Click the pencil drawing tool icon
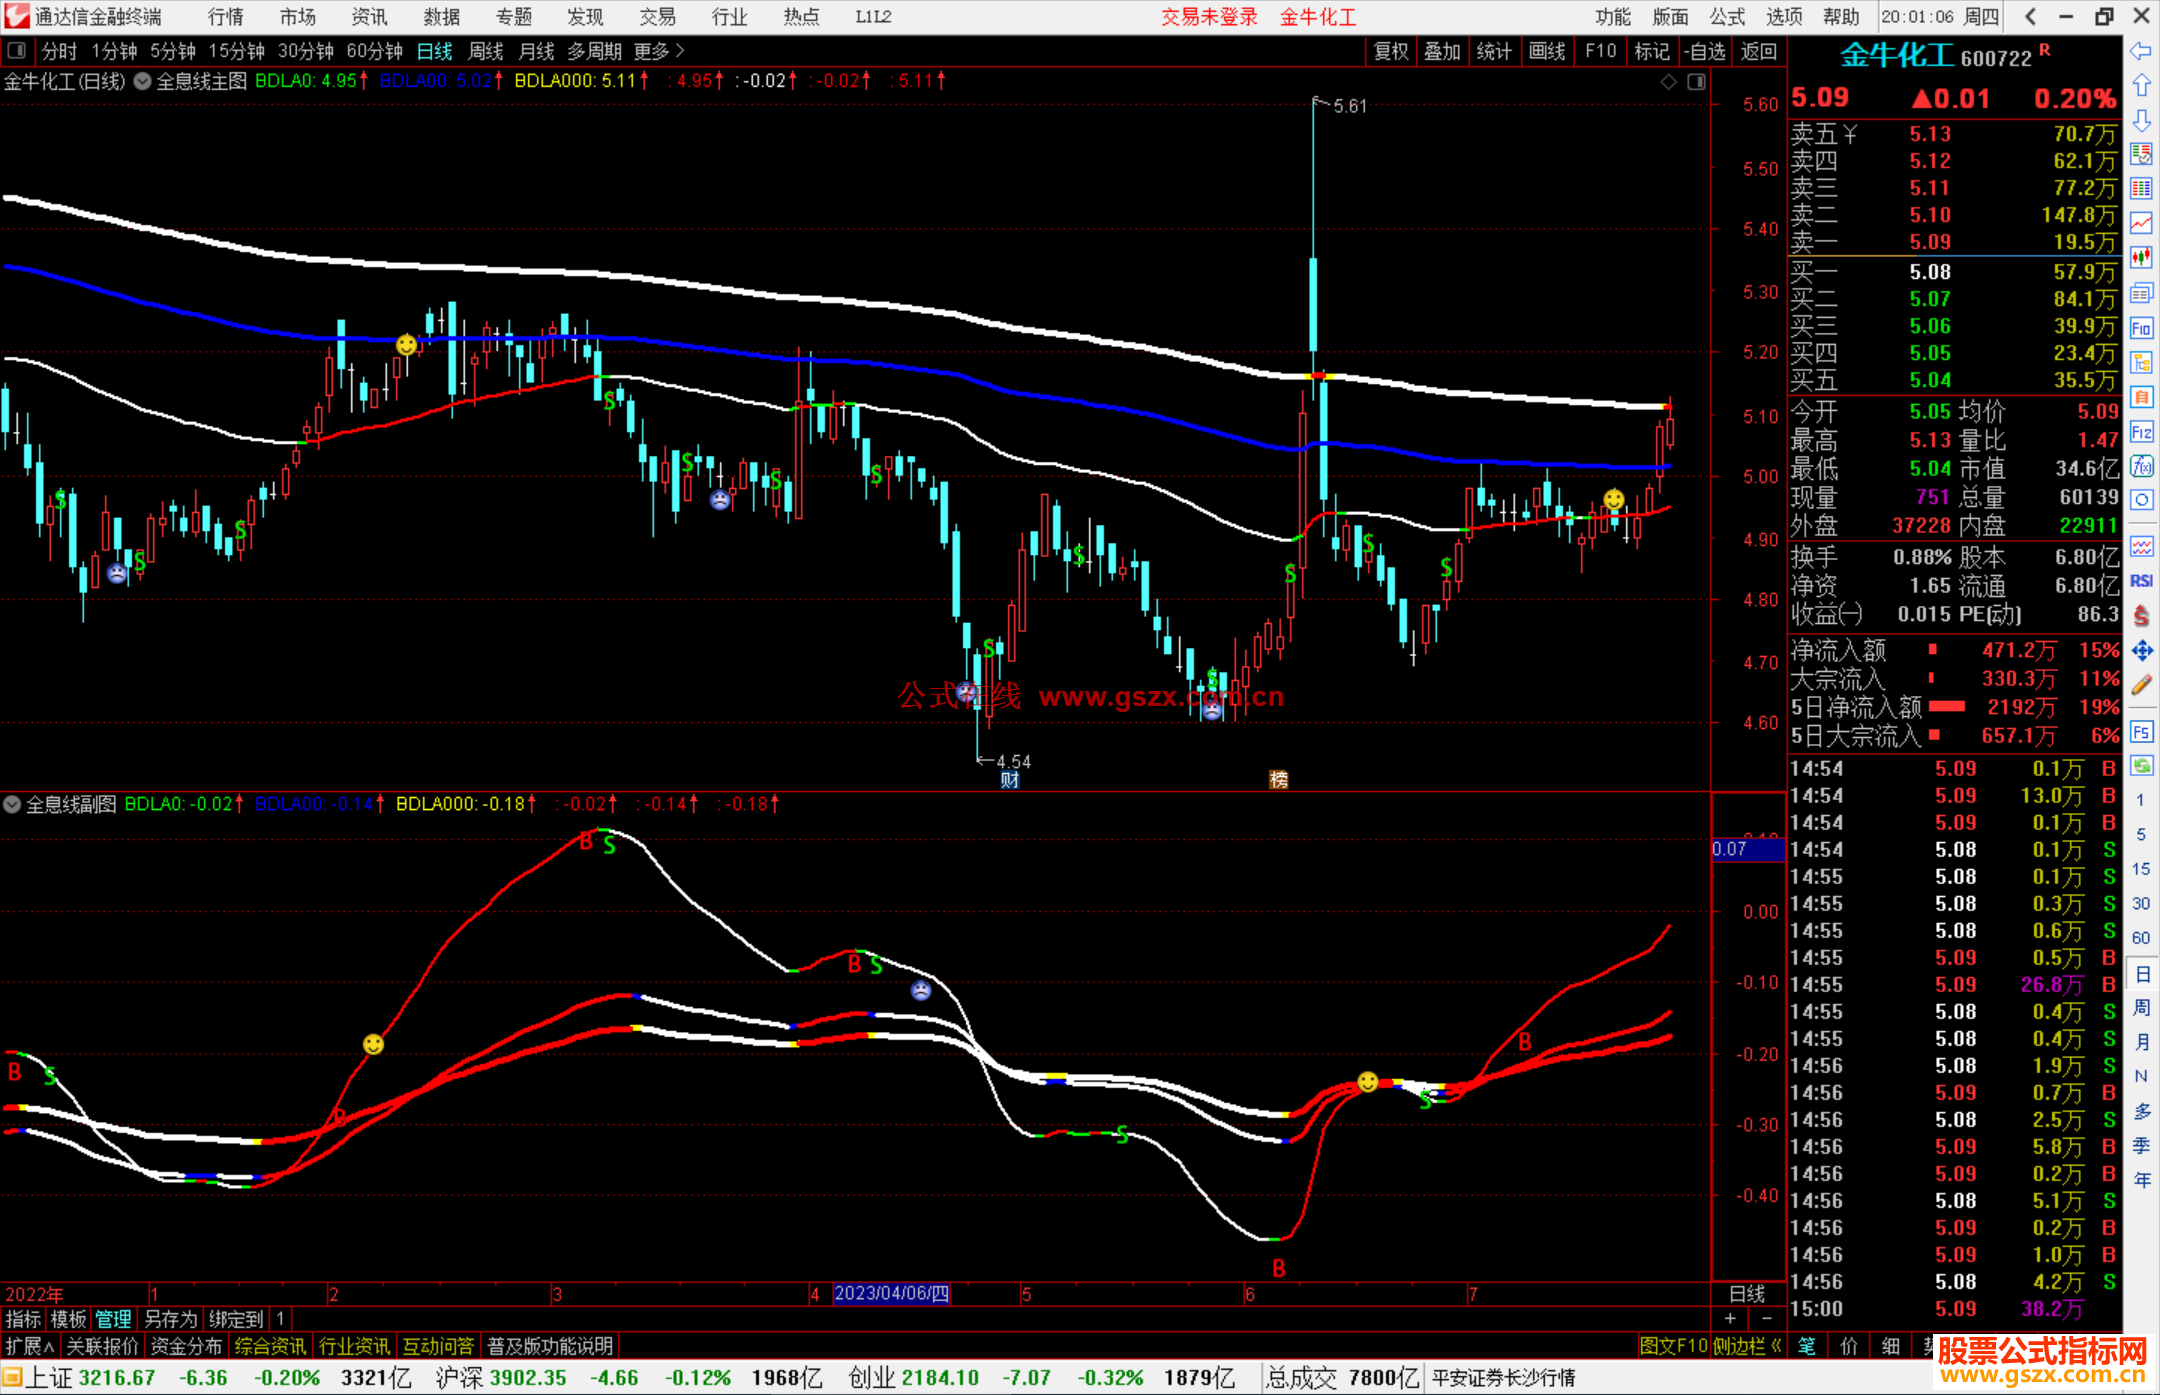This screenshot has height=1395, width=2160. click(x=2141, y=685)
